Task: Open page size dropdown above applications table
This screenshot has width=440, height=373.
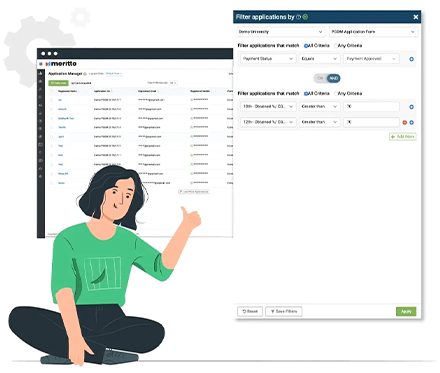Action: tap(173, 83)
